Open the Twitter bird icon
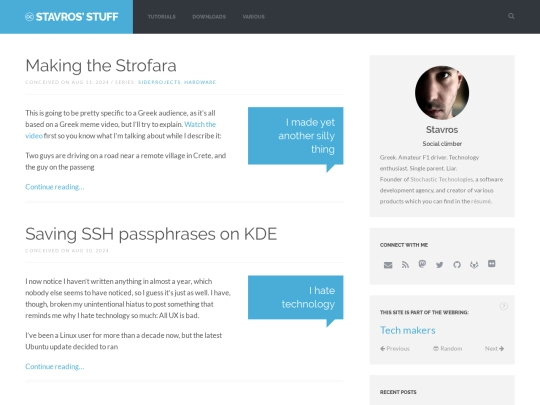The width and height of the screenshot is (540, 405). point(439,265)
